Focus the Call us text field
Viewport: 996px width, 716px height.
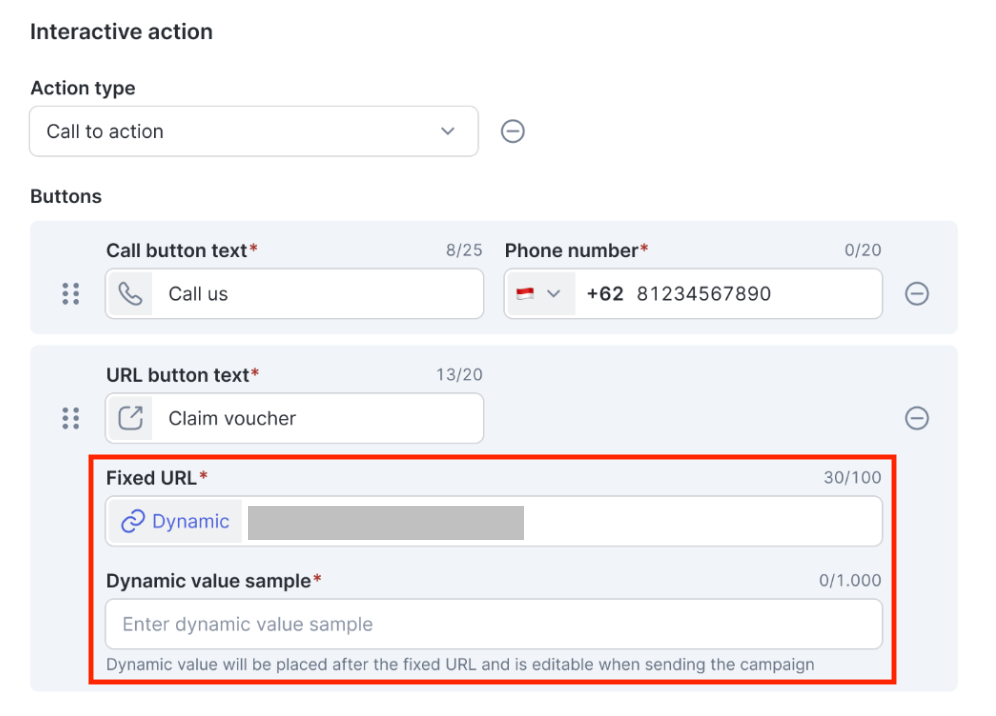[x=315, y=293]
